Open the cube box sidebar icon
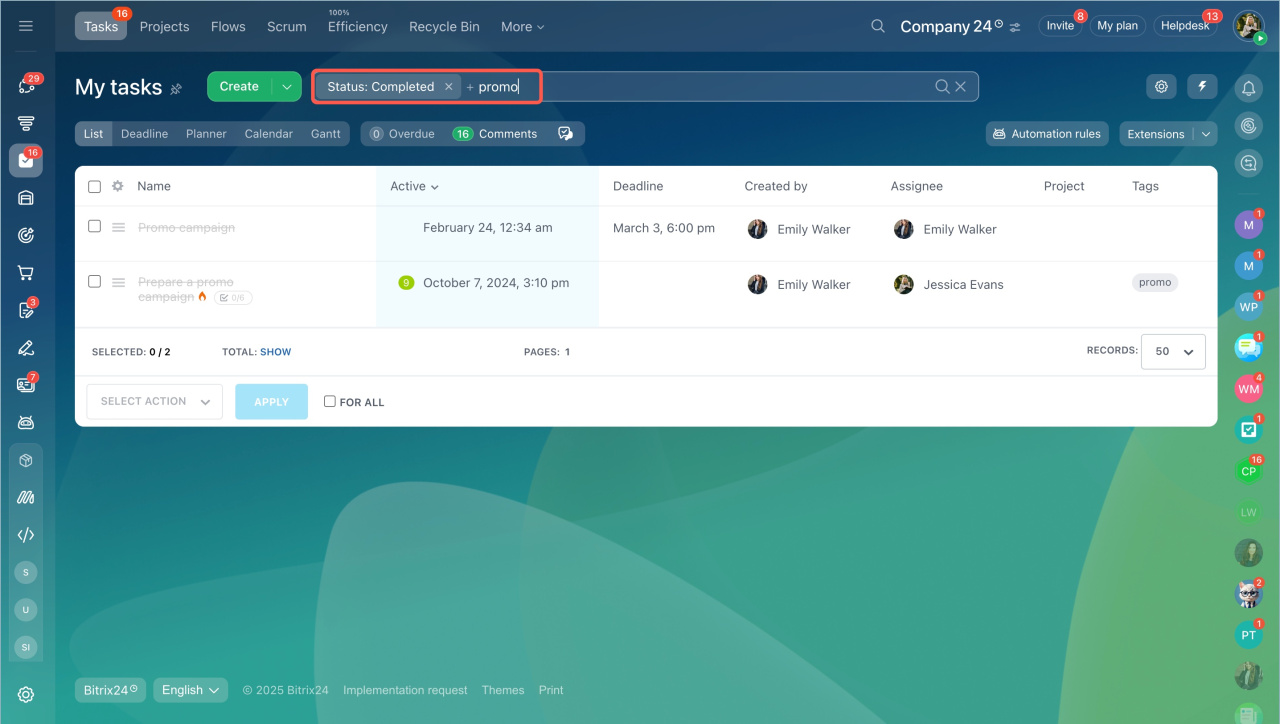This screenshot has width=1280, height=724. point(26,460)
